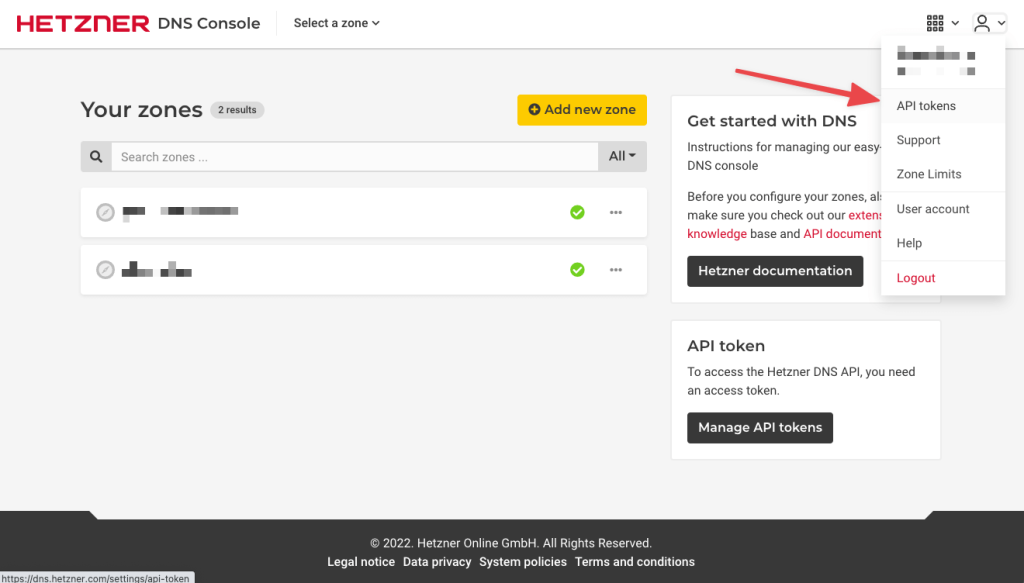Open the Data privacy footer link

[437, 561]
